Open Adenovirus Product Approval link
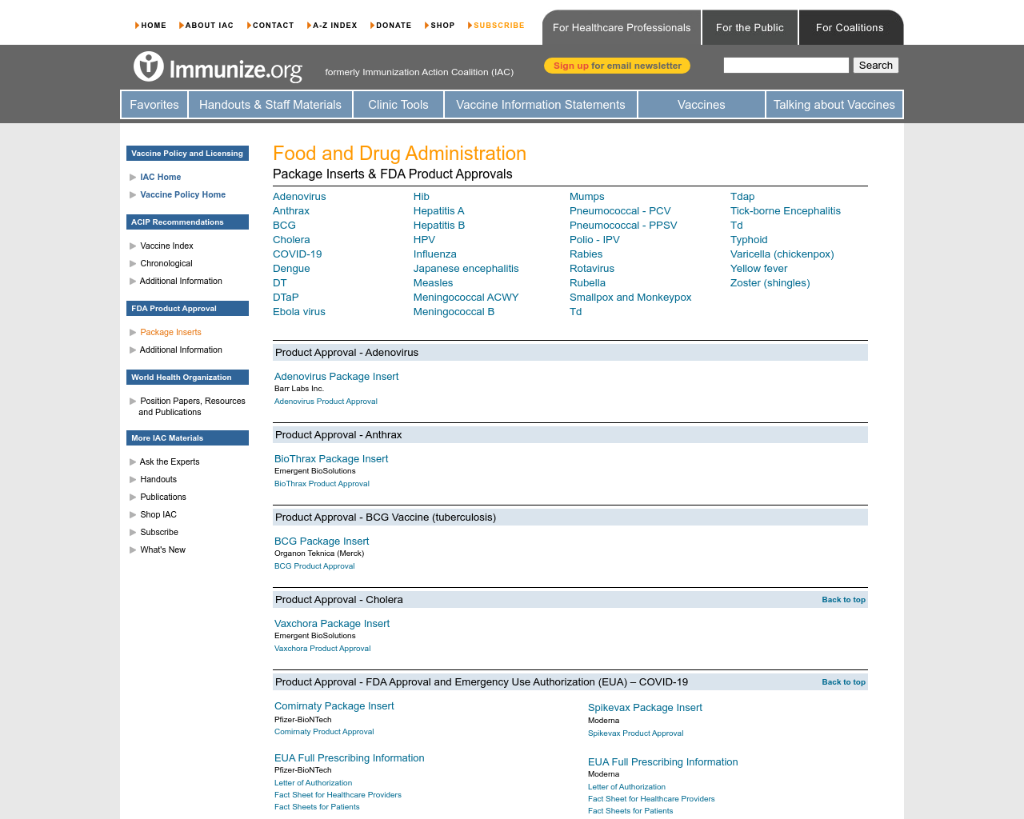The width and height of the screenshot is (1024, 819). tap(326, 402)
